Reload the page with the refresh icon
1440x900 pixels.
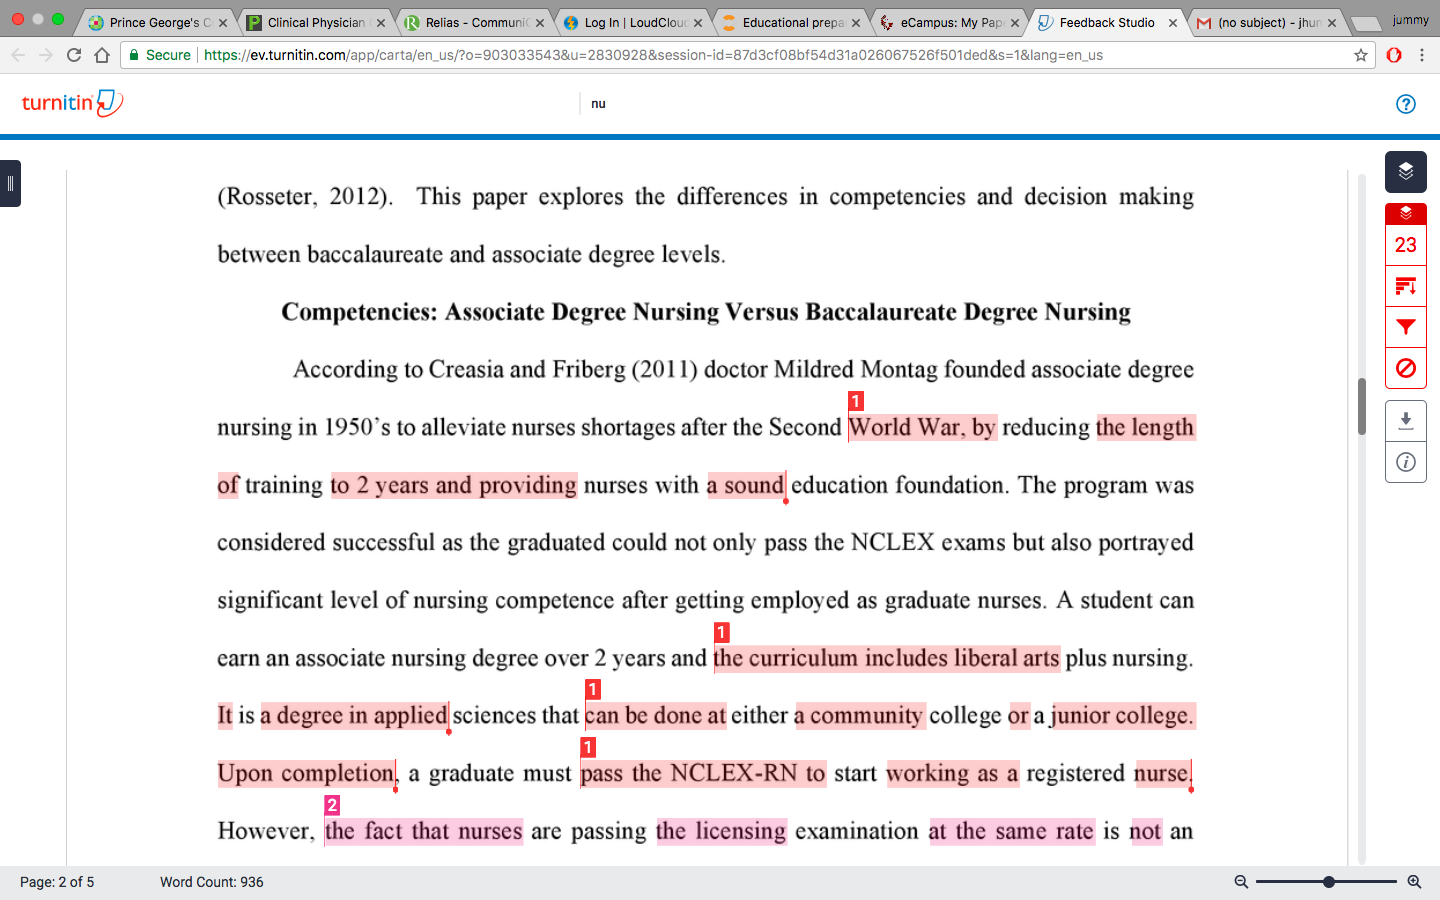point(74,55)
